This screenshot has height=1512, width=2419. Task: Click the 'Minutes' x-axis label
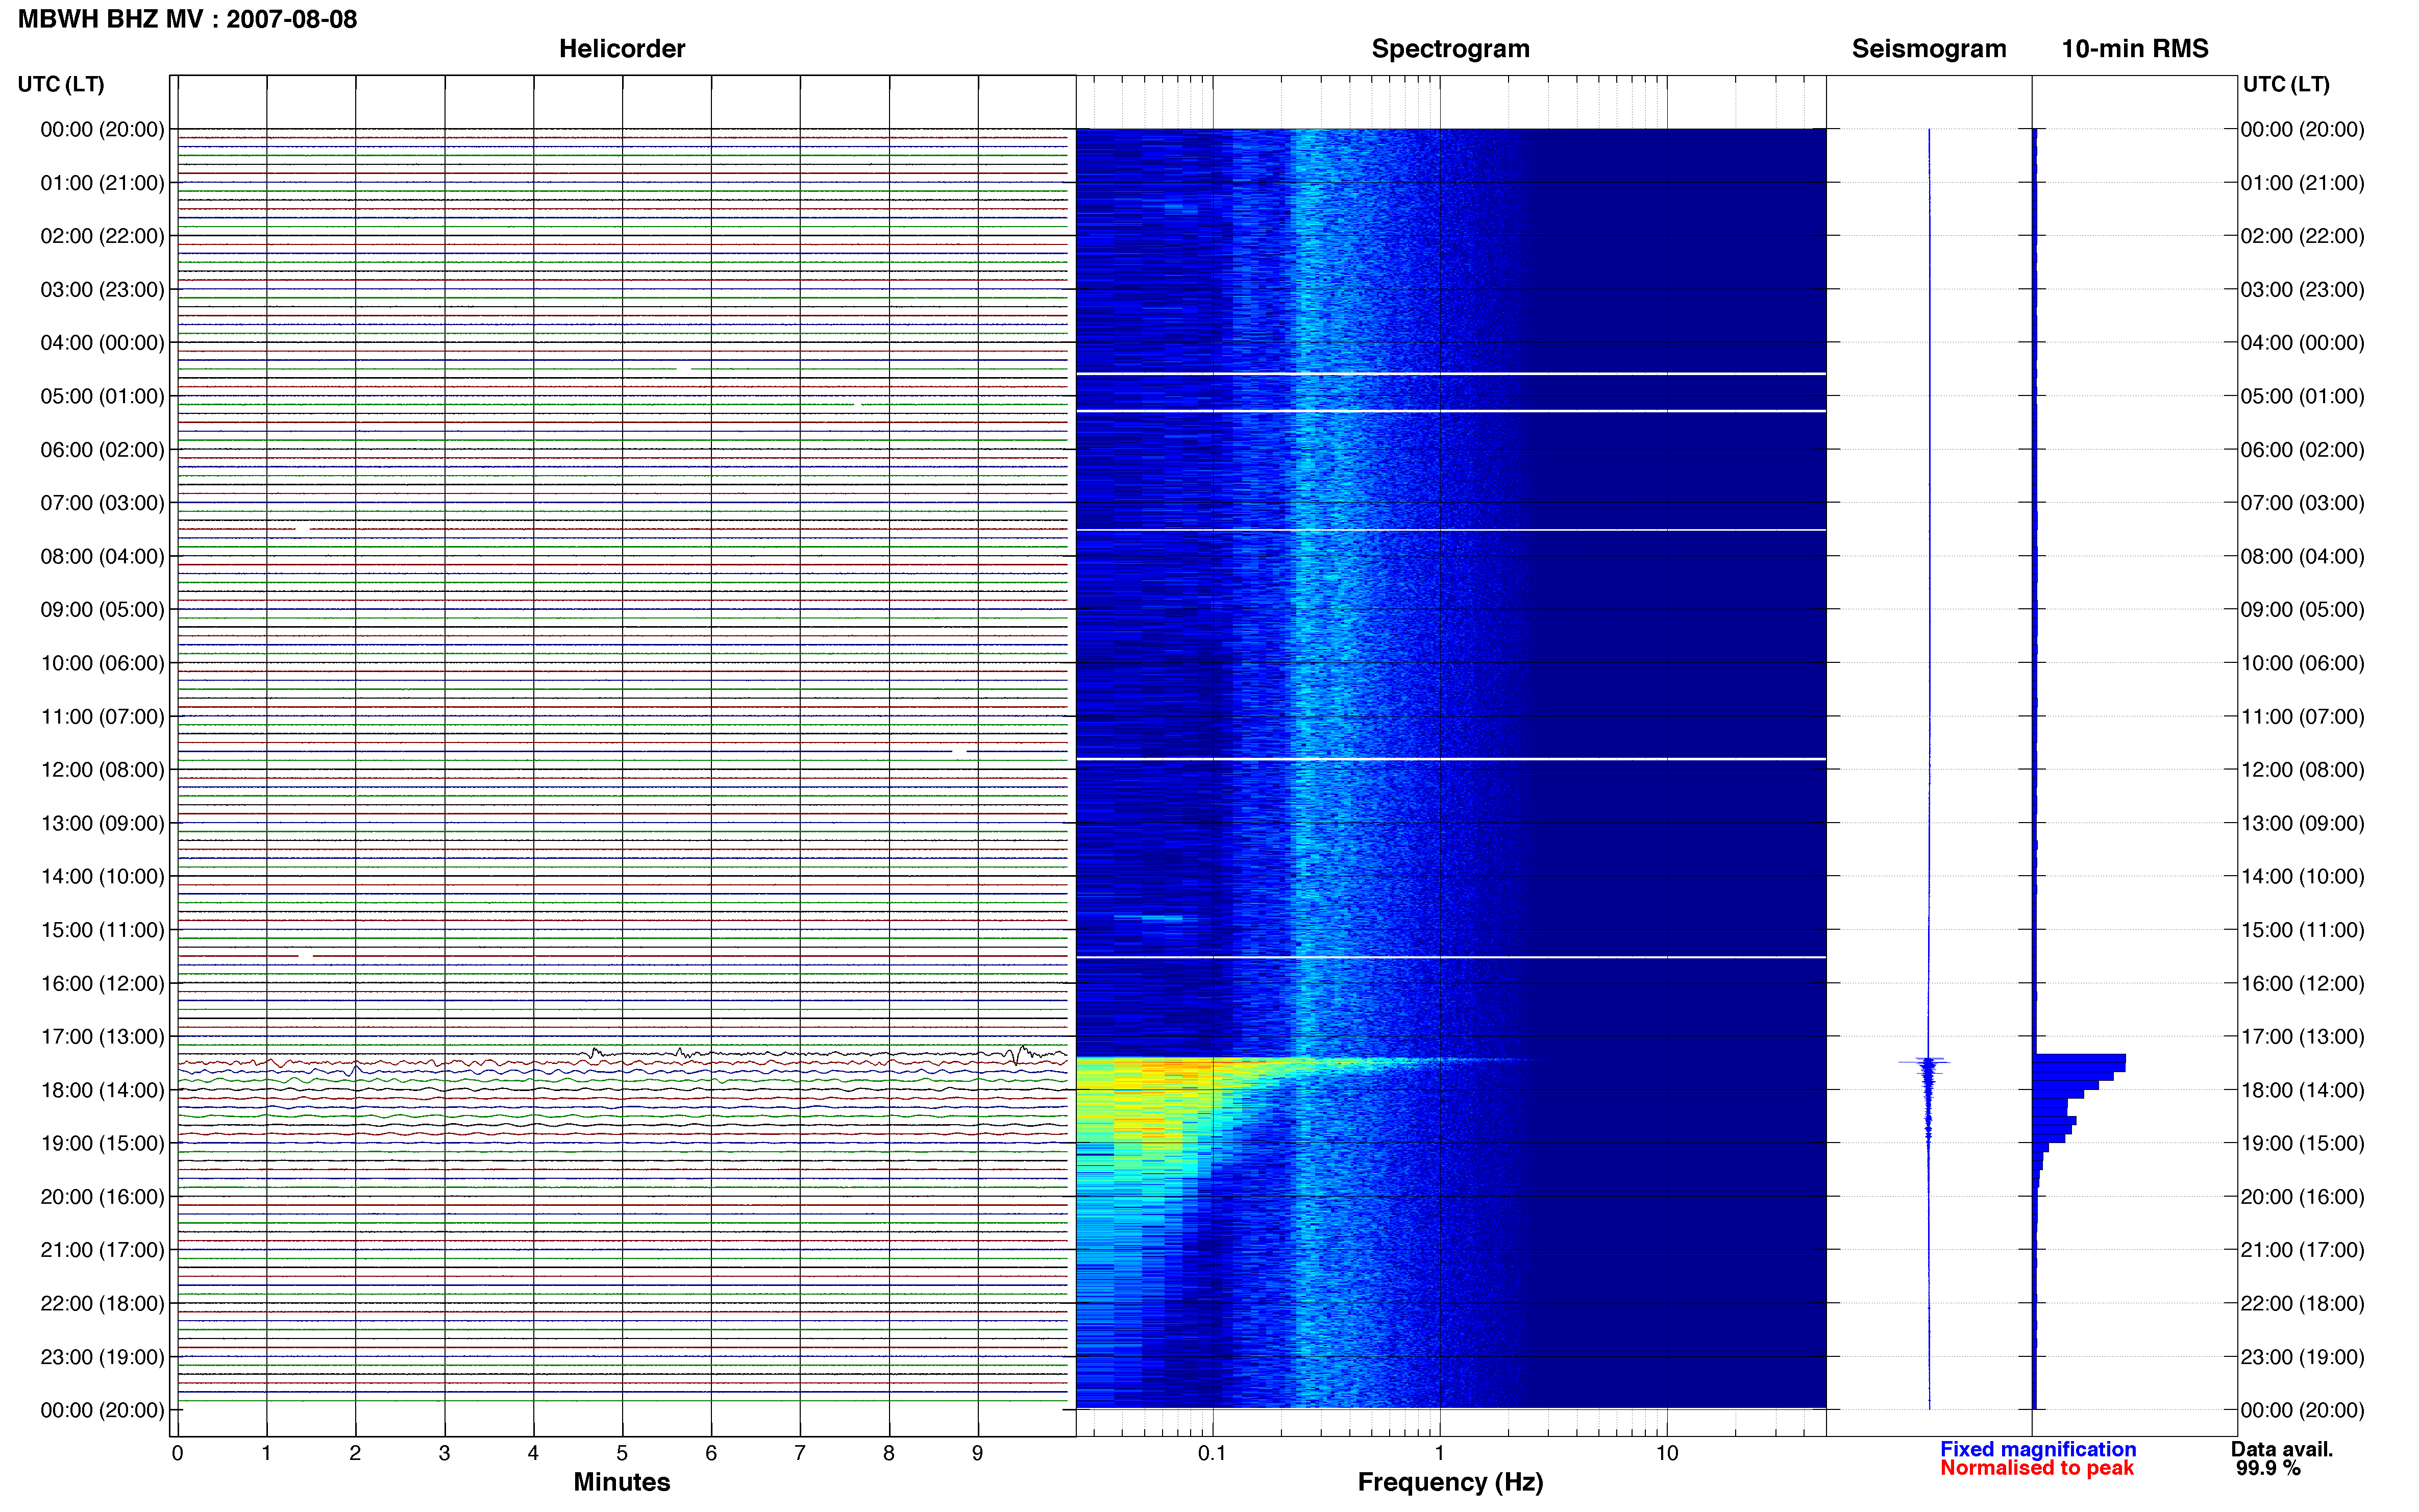621,1482
